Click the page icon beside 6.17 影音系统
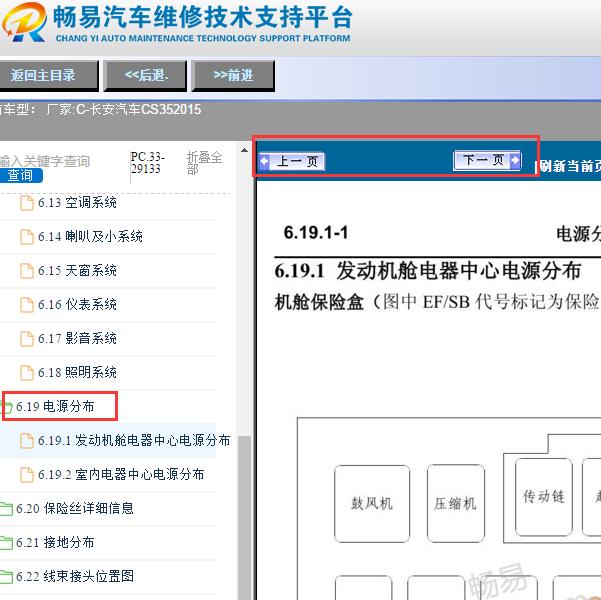This screenshot has width=601, height=600. pos(26,339)
